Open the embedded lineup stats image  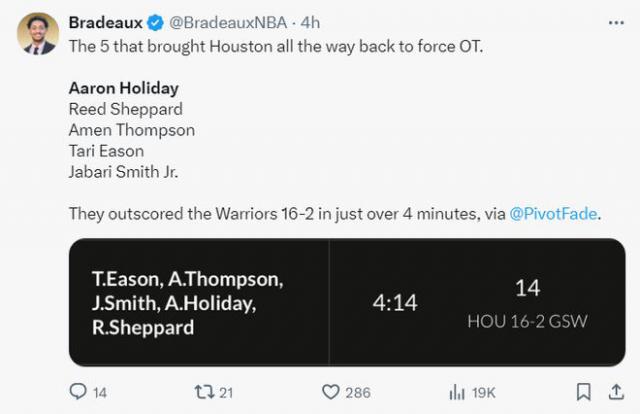coord(347,302)
